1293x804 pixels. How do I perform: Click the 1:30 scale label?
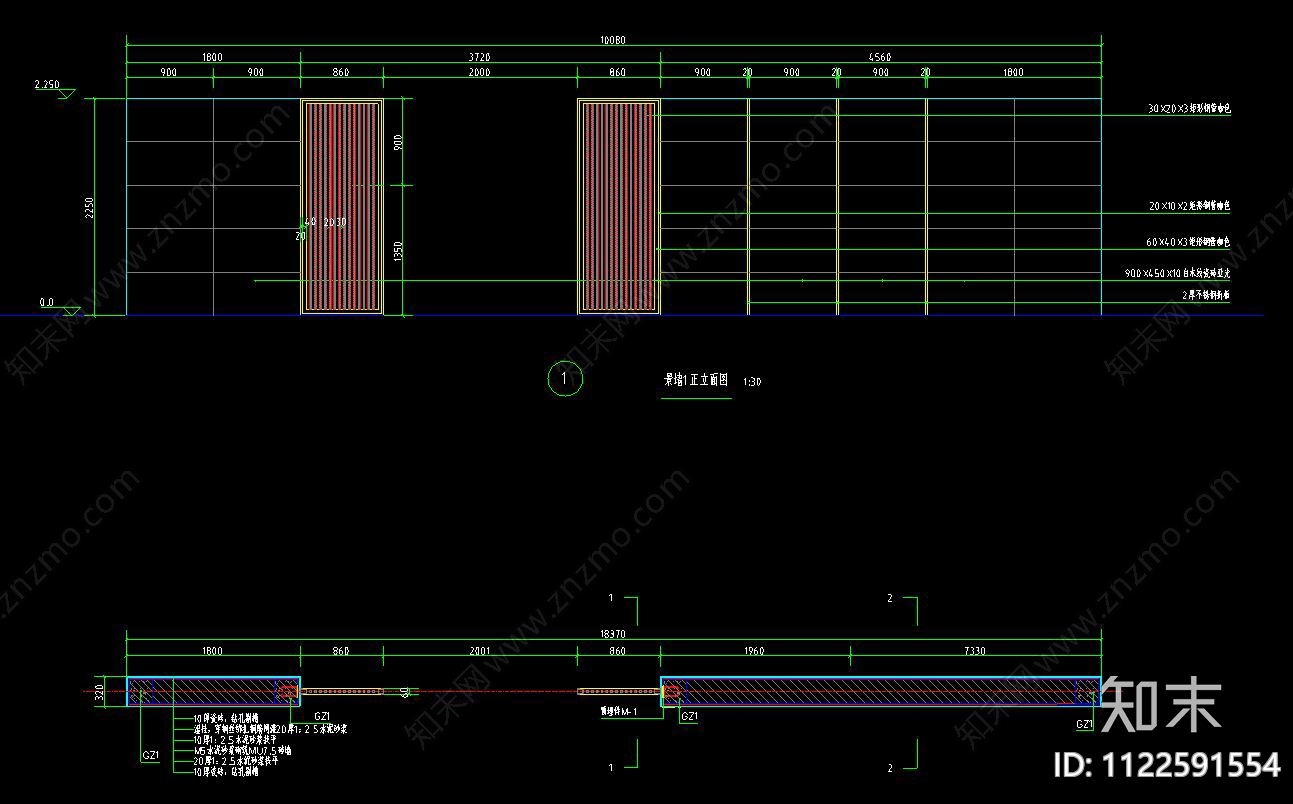tap(752, 382)
